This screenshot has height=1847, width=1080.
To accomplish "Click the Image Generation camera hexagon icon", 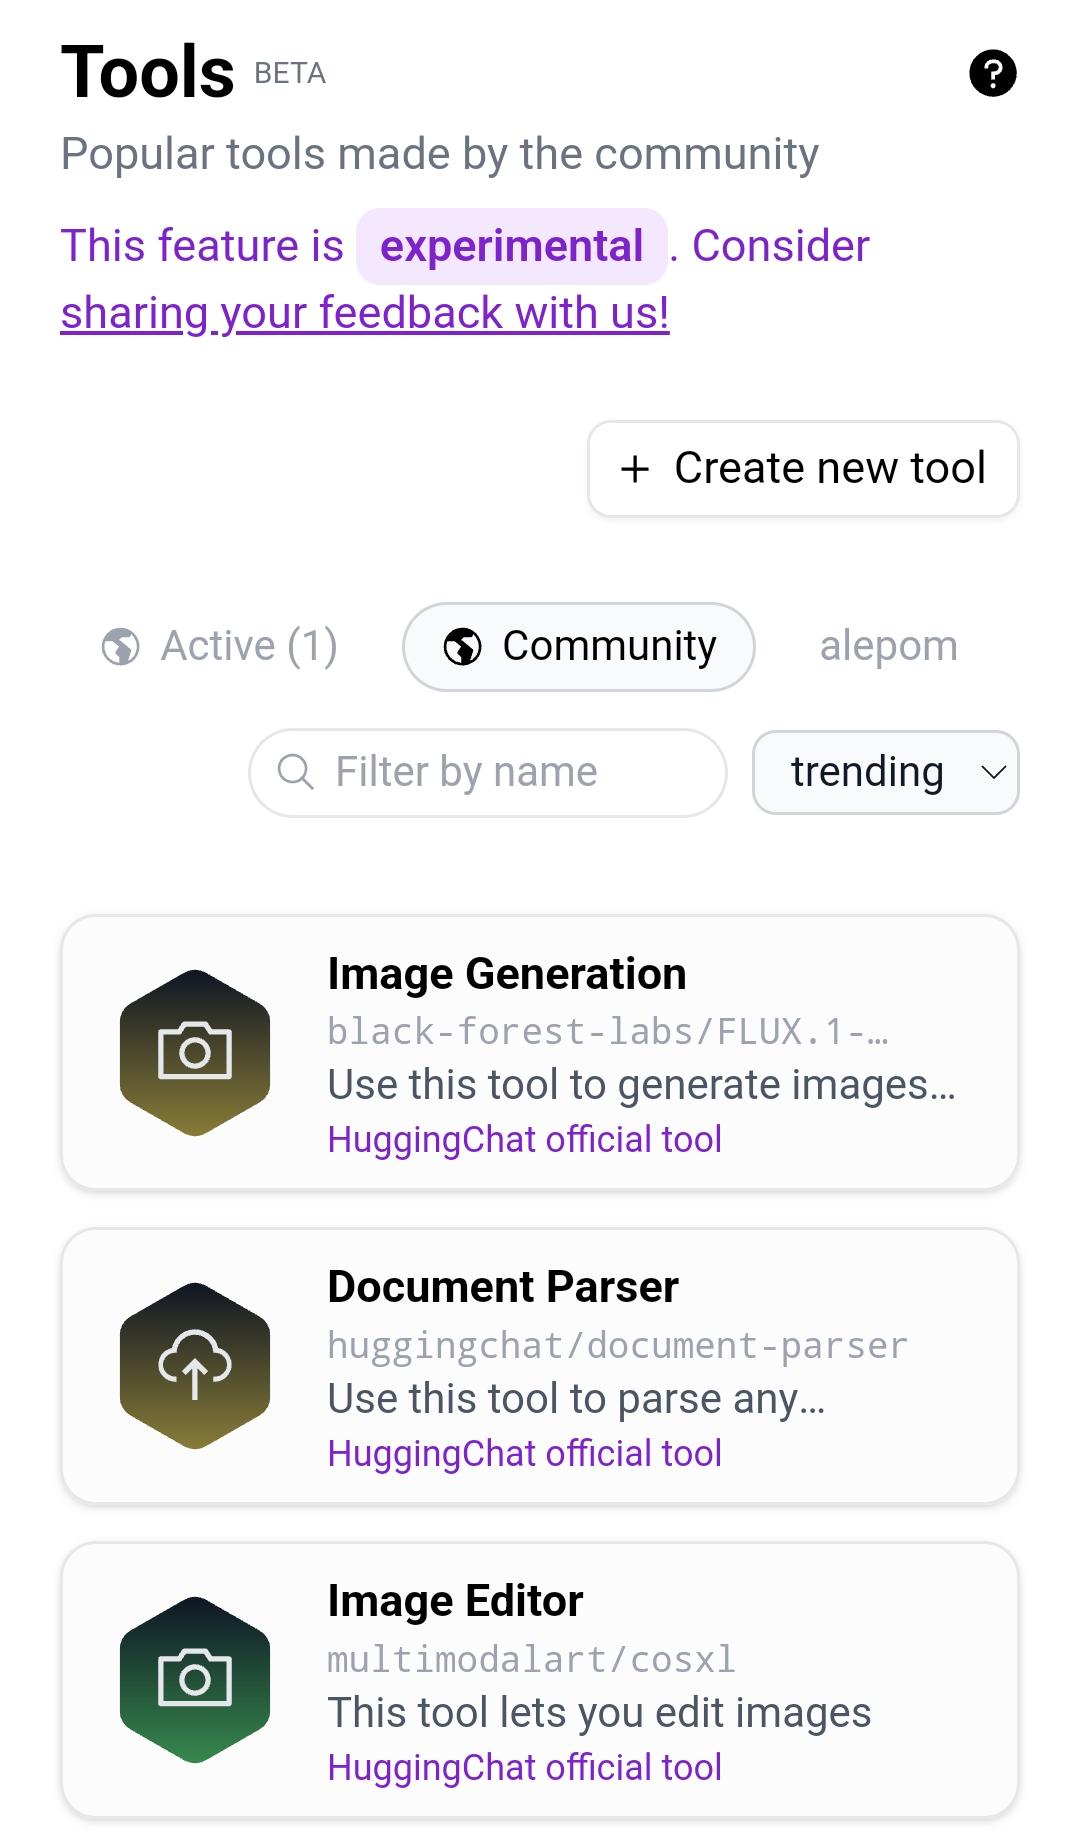I will point(195,1052).
